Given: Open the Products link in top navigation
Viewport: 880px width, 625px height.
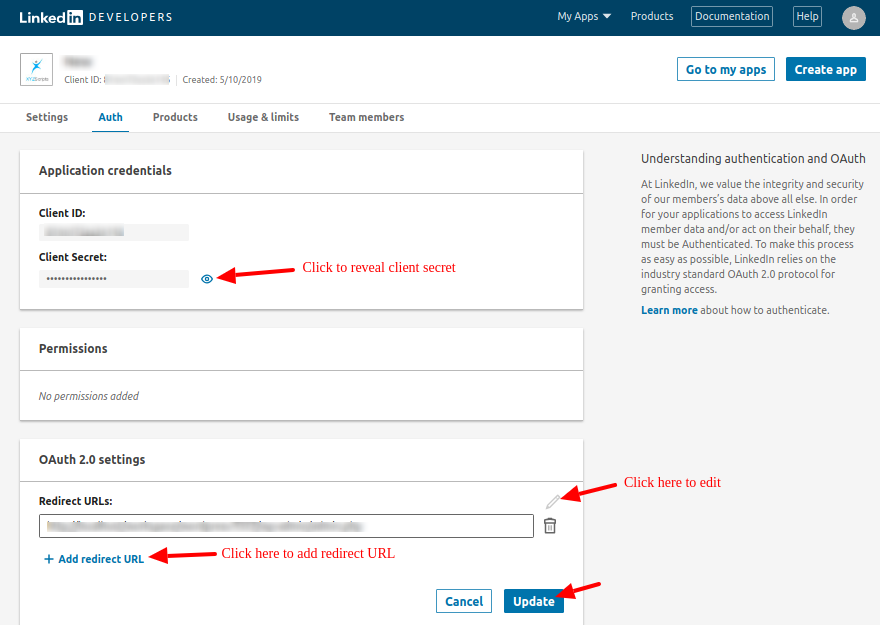Looking at the screenshot, I should 652,16.
